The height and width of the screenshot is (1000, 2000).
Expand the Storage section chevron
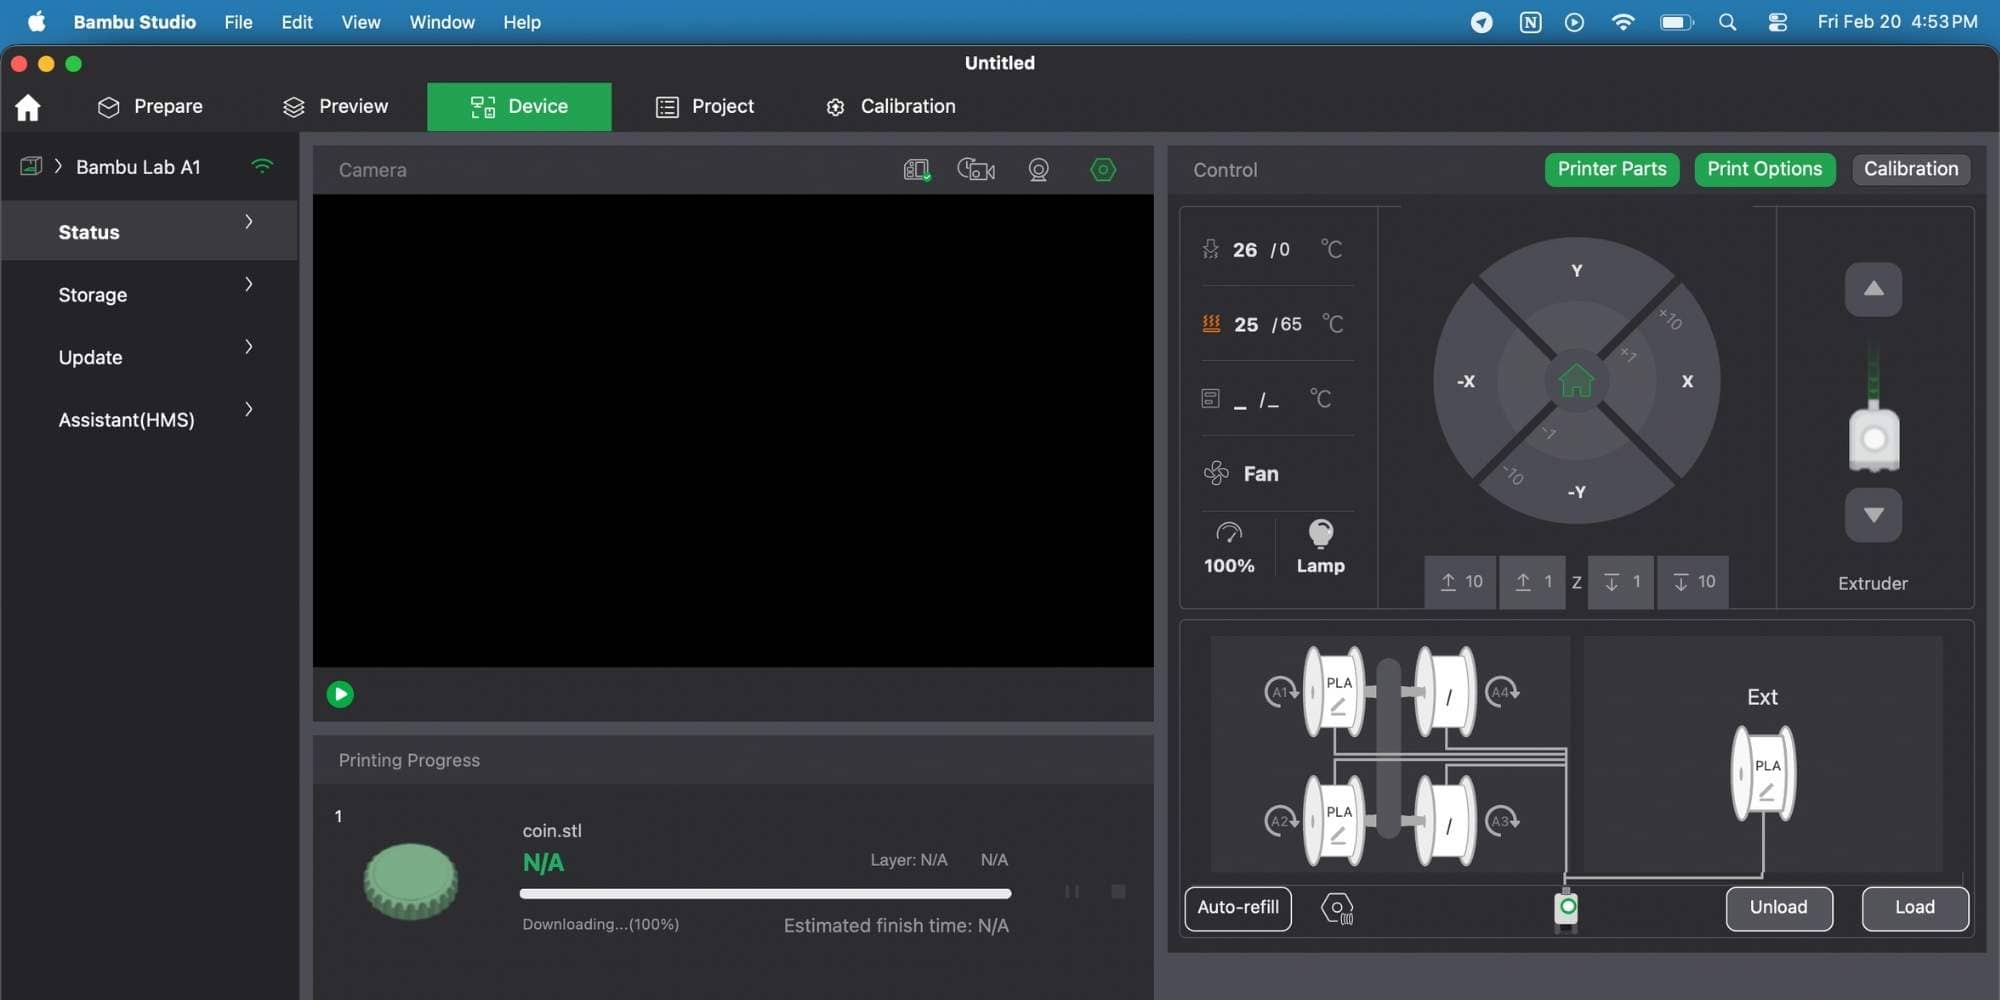coord(249,285)
